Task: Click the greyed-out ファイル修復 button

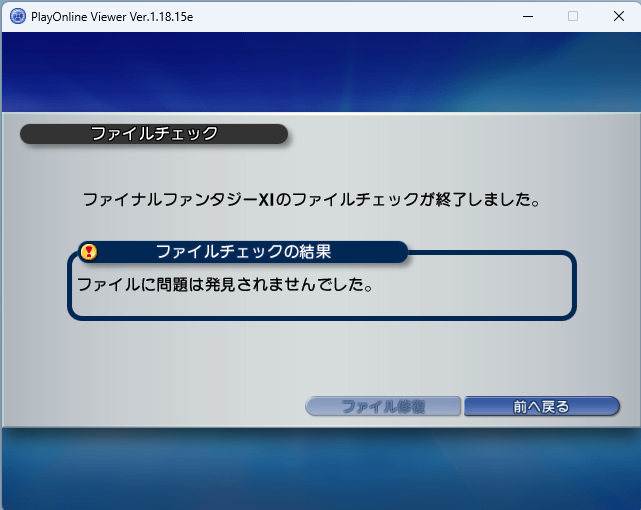Action: pos(383,406)
